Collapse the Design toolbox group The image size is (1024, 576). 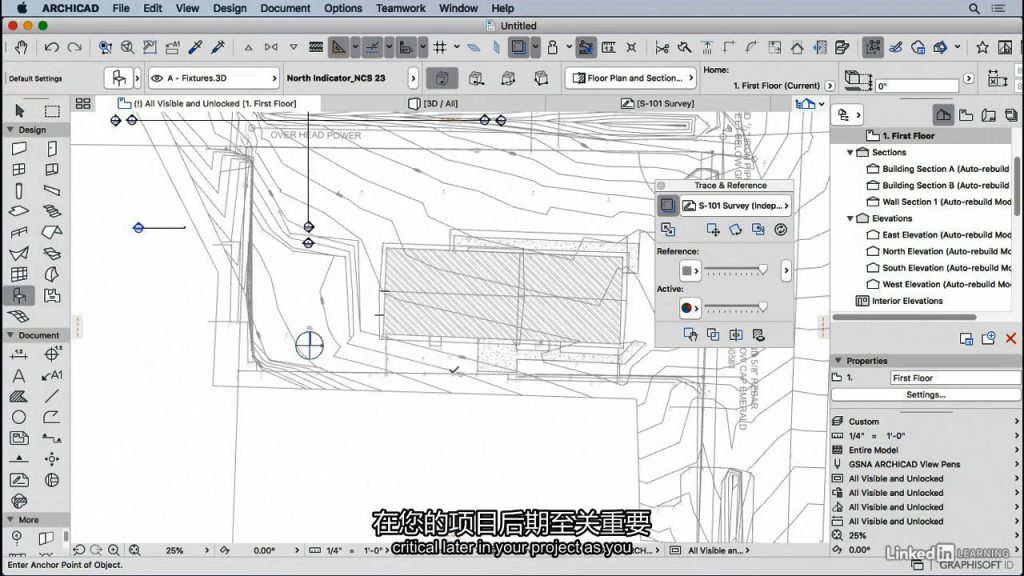click(10, 129)
